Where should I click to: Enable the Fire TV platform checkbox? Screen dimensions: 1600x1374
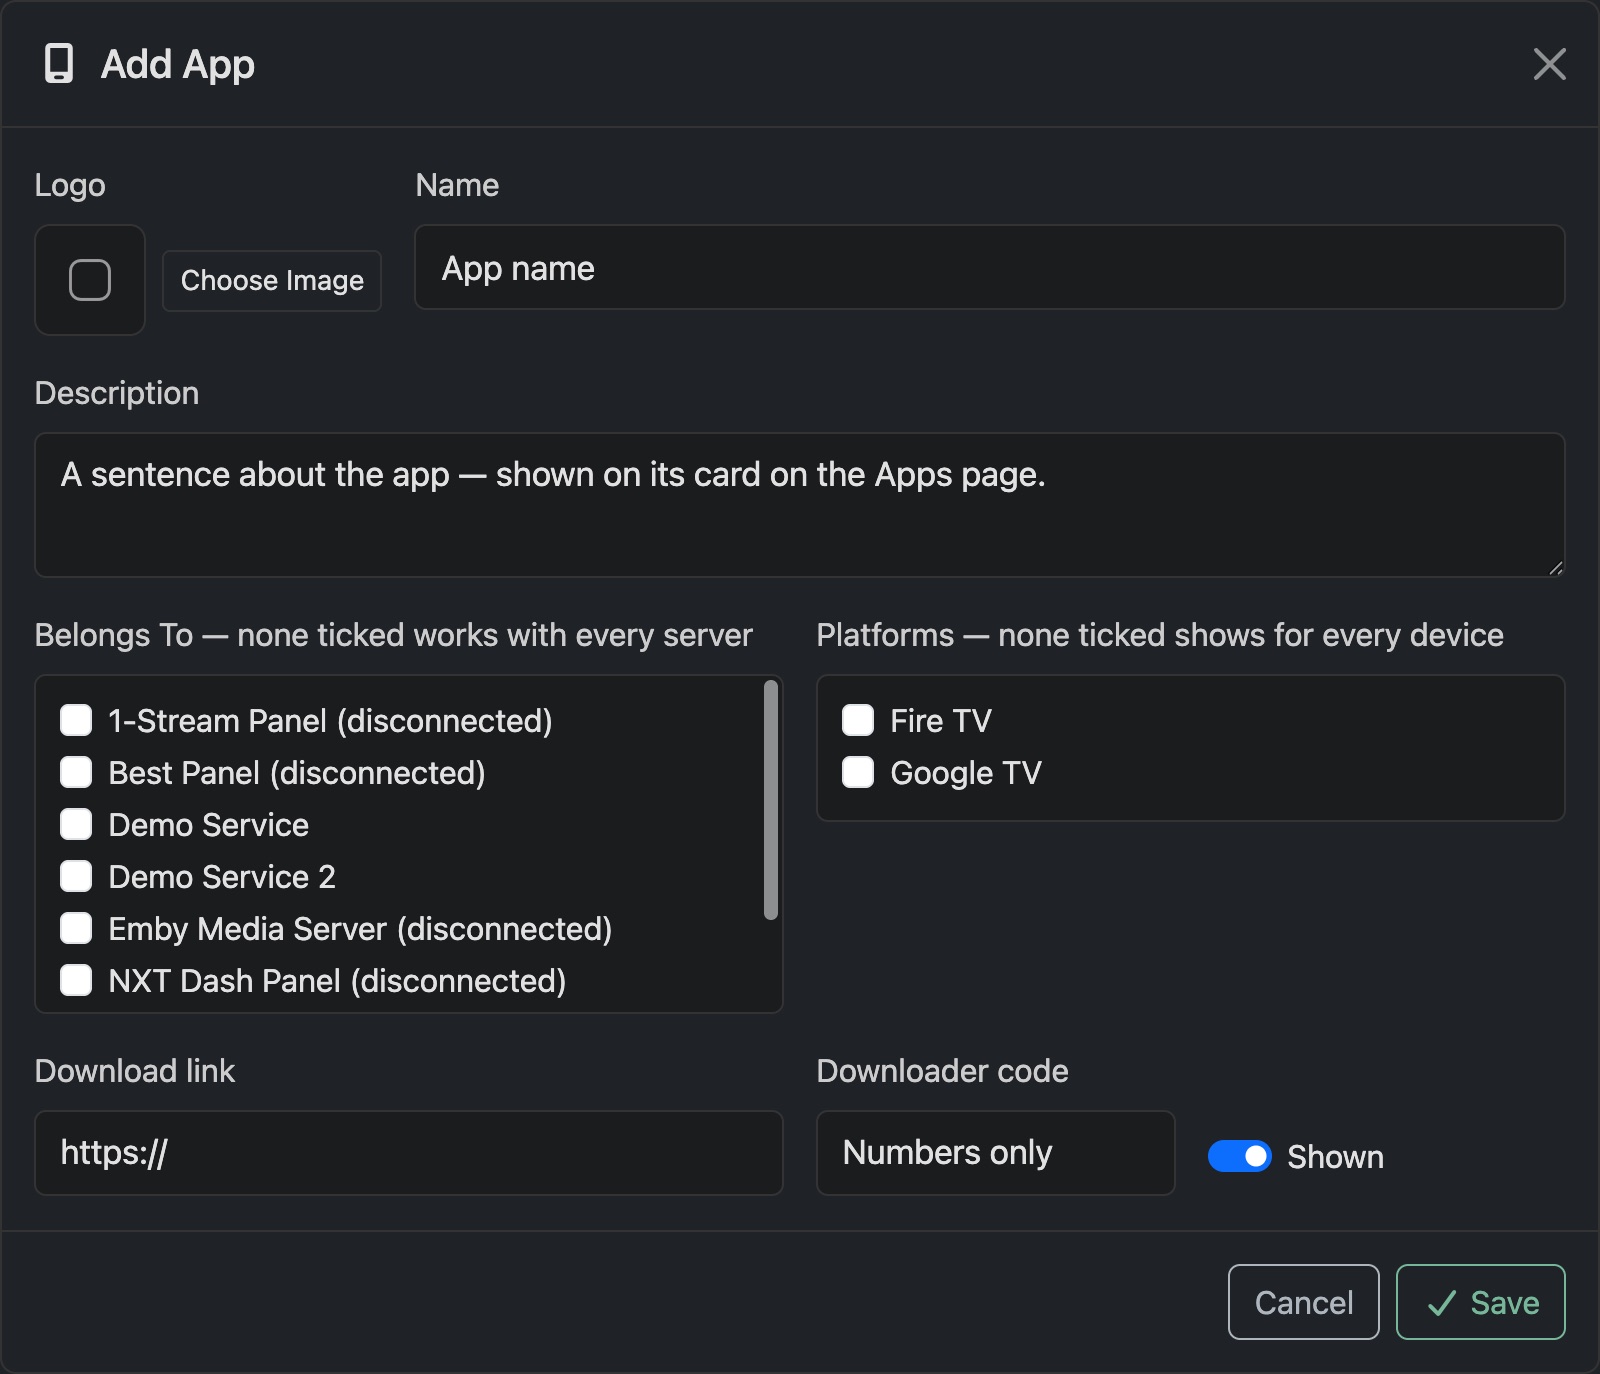point(858,720)
